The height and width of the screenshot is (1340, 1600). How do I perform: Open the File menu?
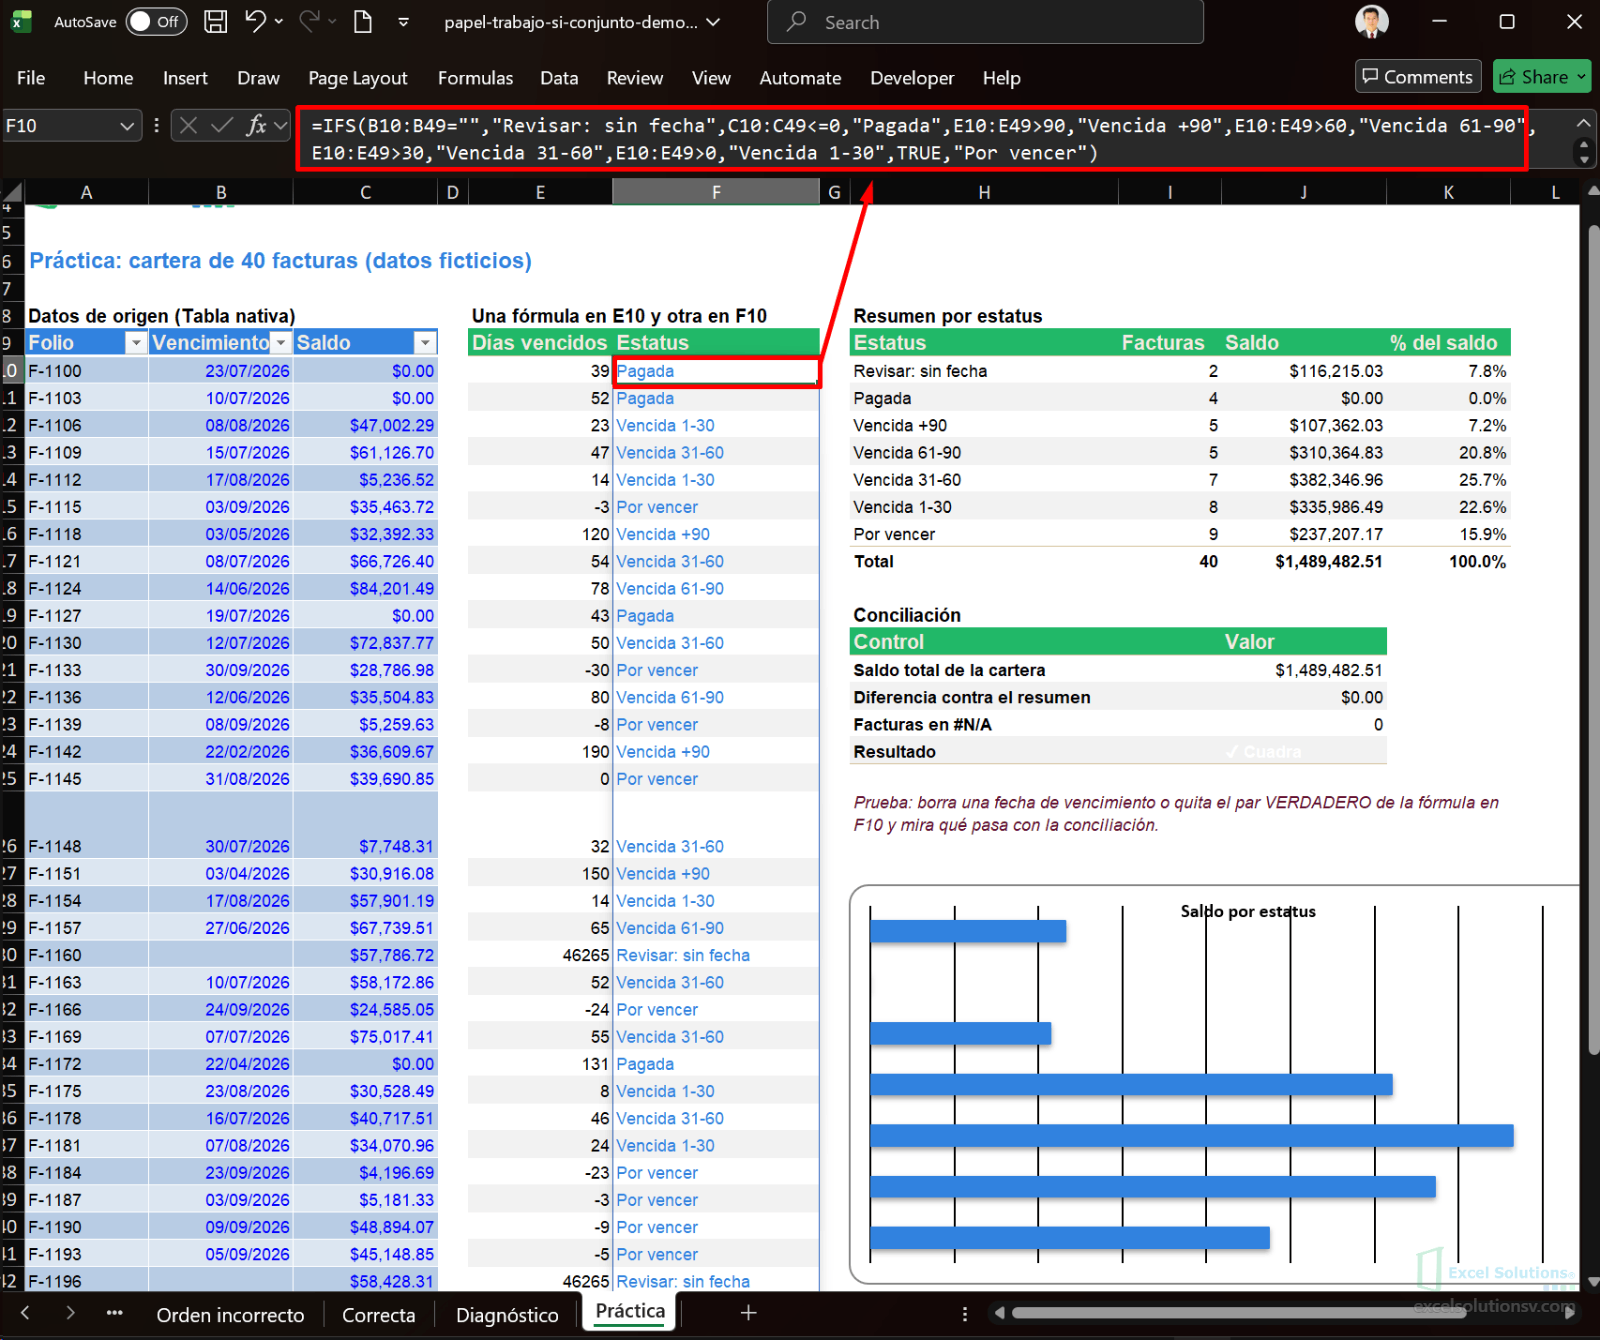[x=31, y=78]
